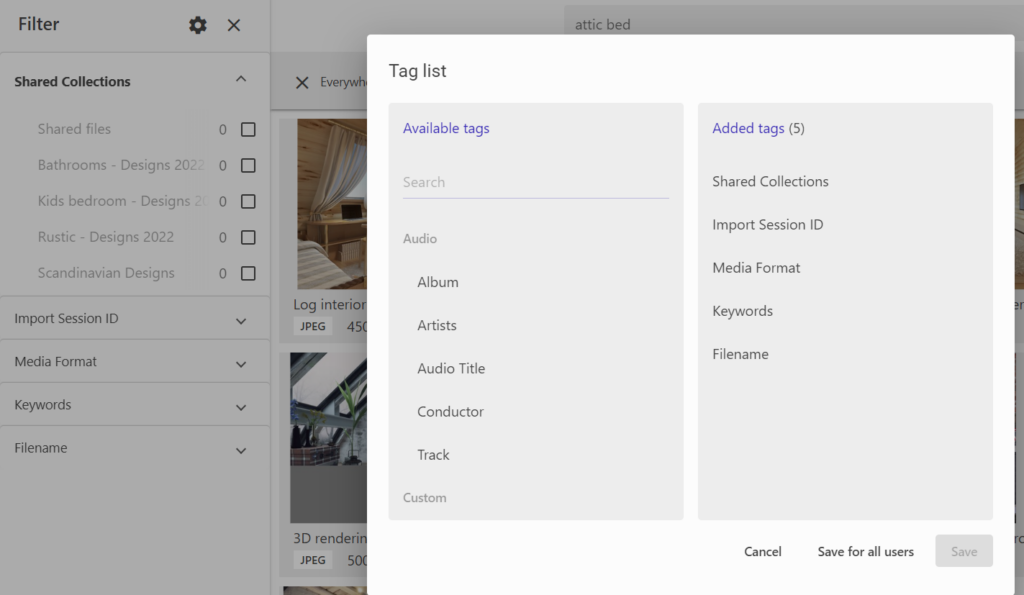Expand the Filename filter section
Image resolution: width=1024 pixels, height=595 pixels.
(240, 450)
